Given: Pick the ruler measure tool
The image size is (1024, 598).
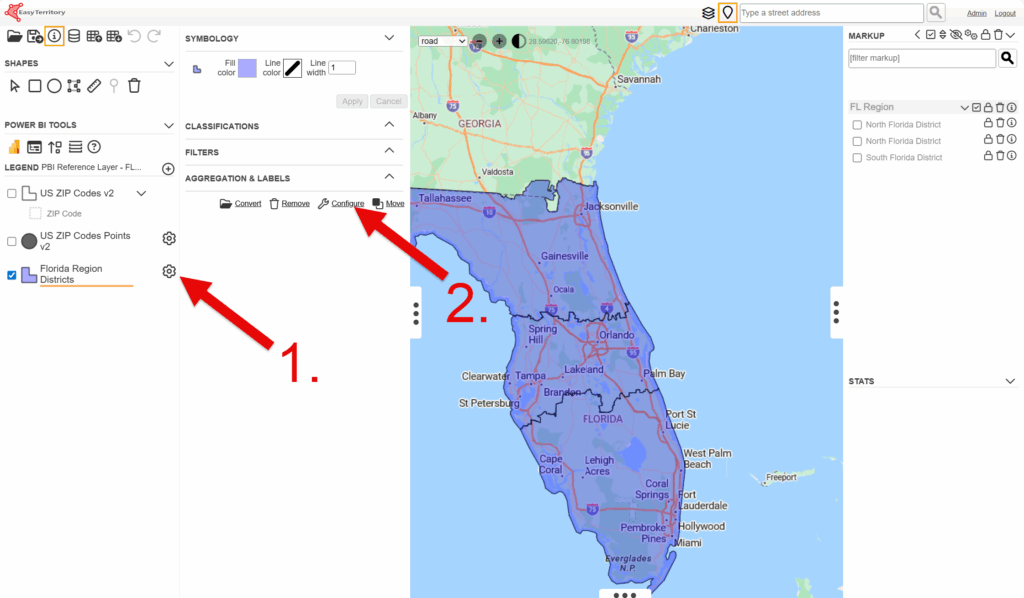Looking at the screenshot, I should (94, 86).
